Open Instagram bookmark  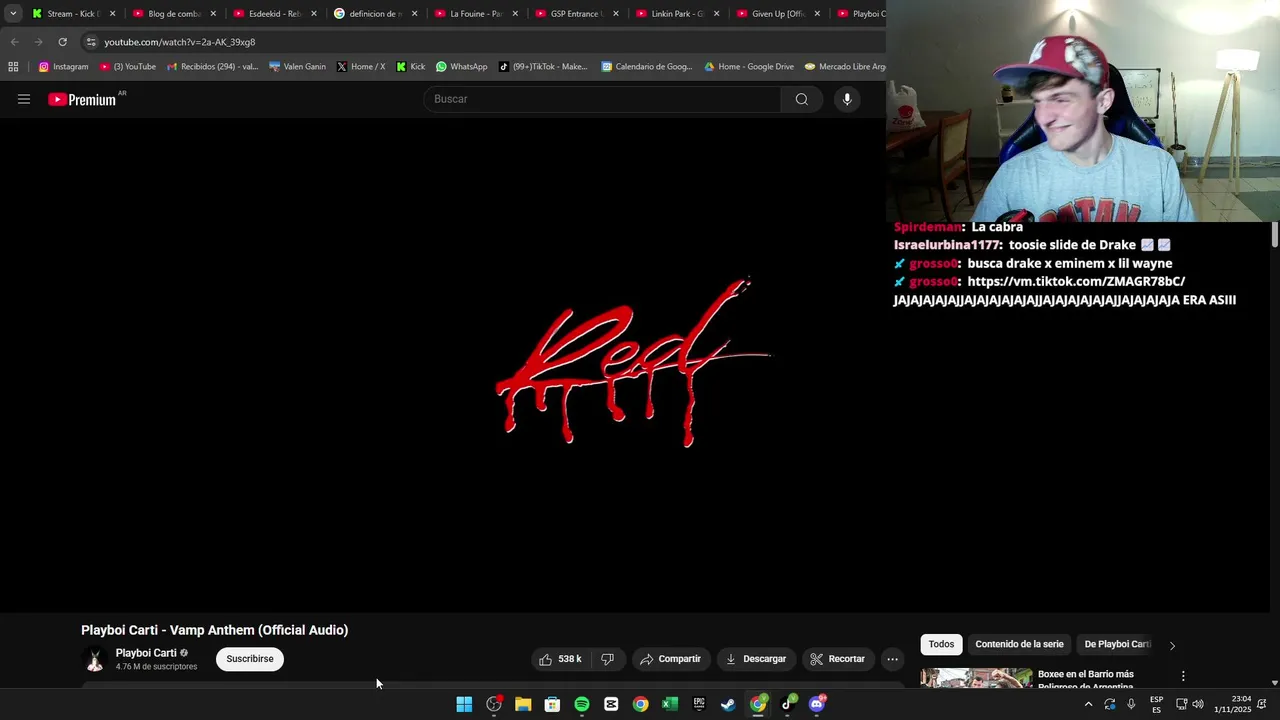coord(63,67)
